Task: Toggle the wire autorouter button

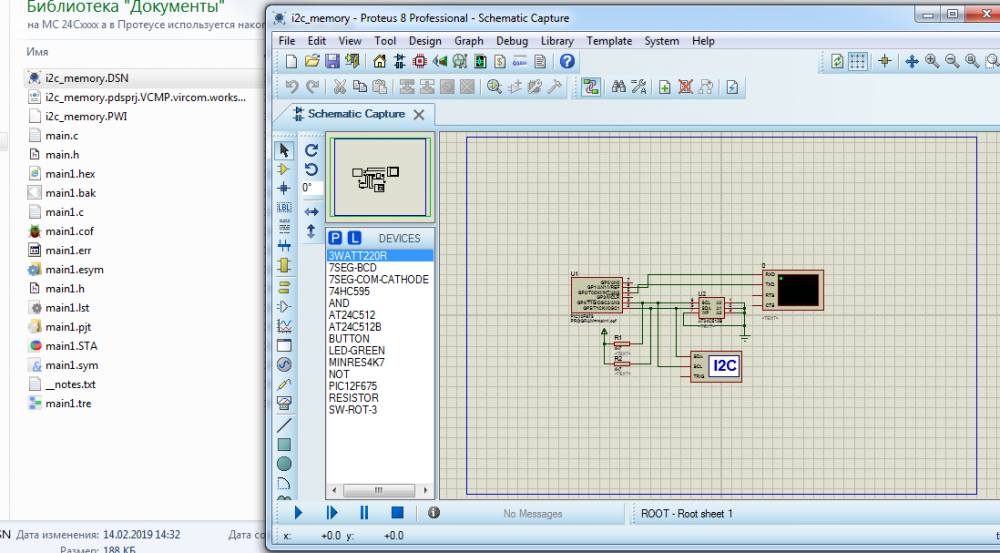Action: pos(590,87)
